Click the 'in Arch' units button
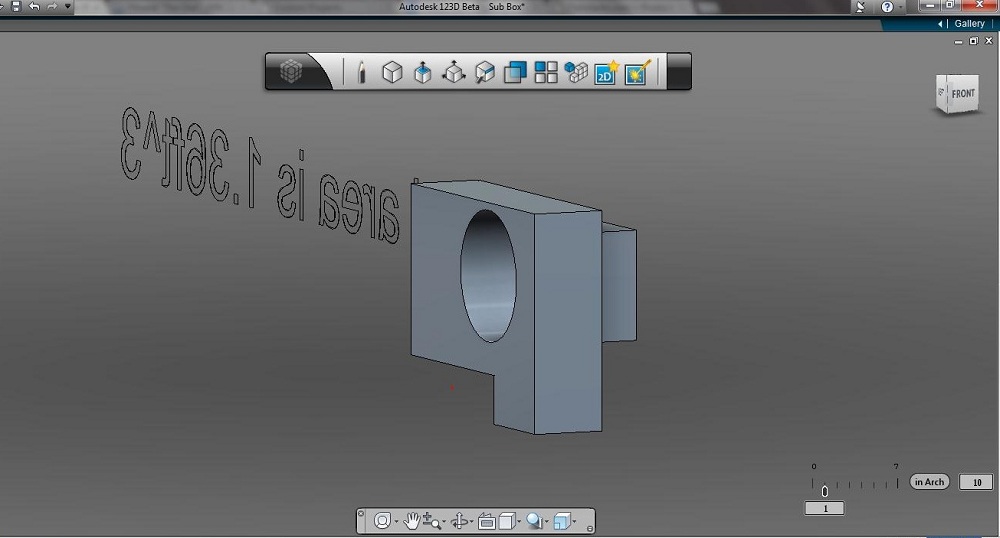Image resolution: width=1000 pixels, height=538 pixels. (929, 482)
